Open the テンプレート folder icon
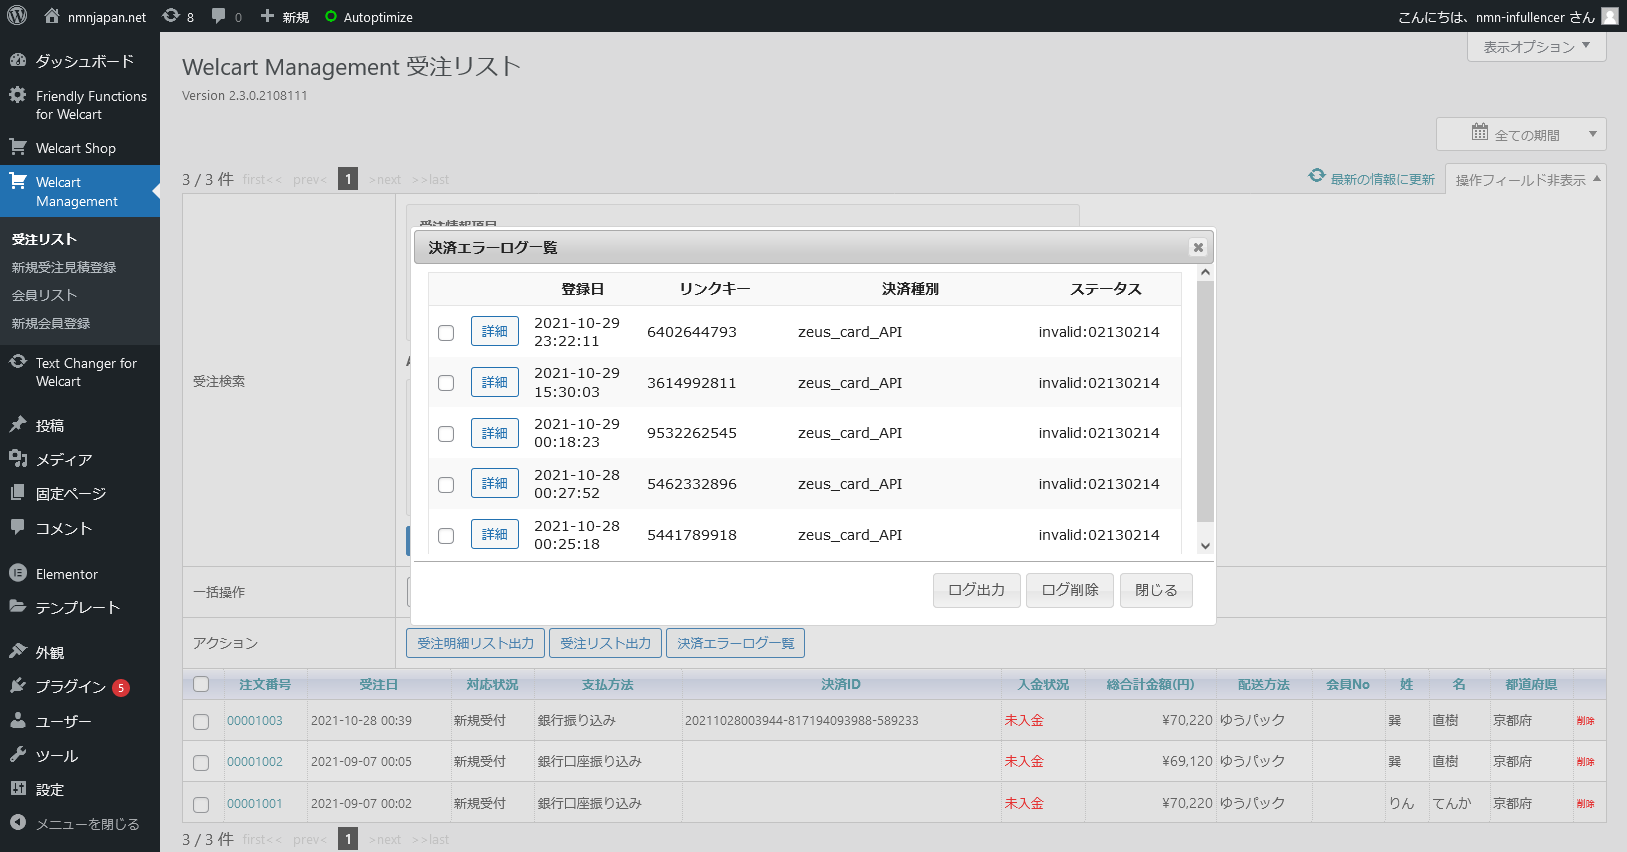1627x852 pixels. 17,606
